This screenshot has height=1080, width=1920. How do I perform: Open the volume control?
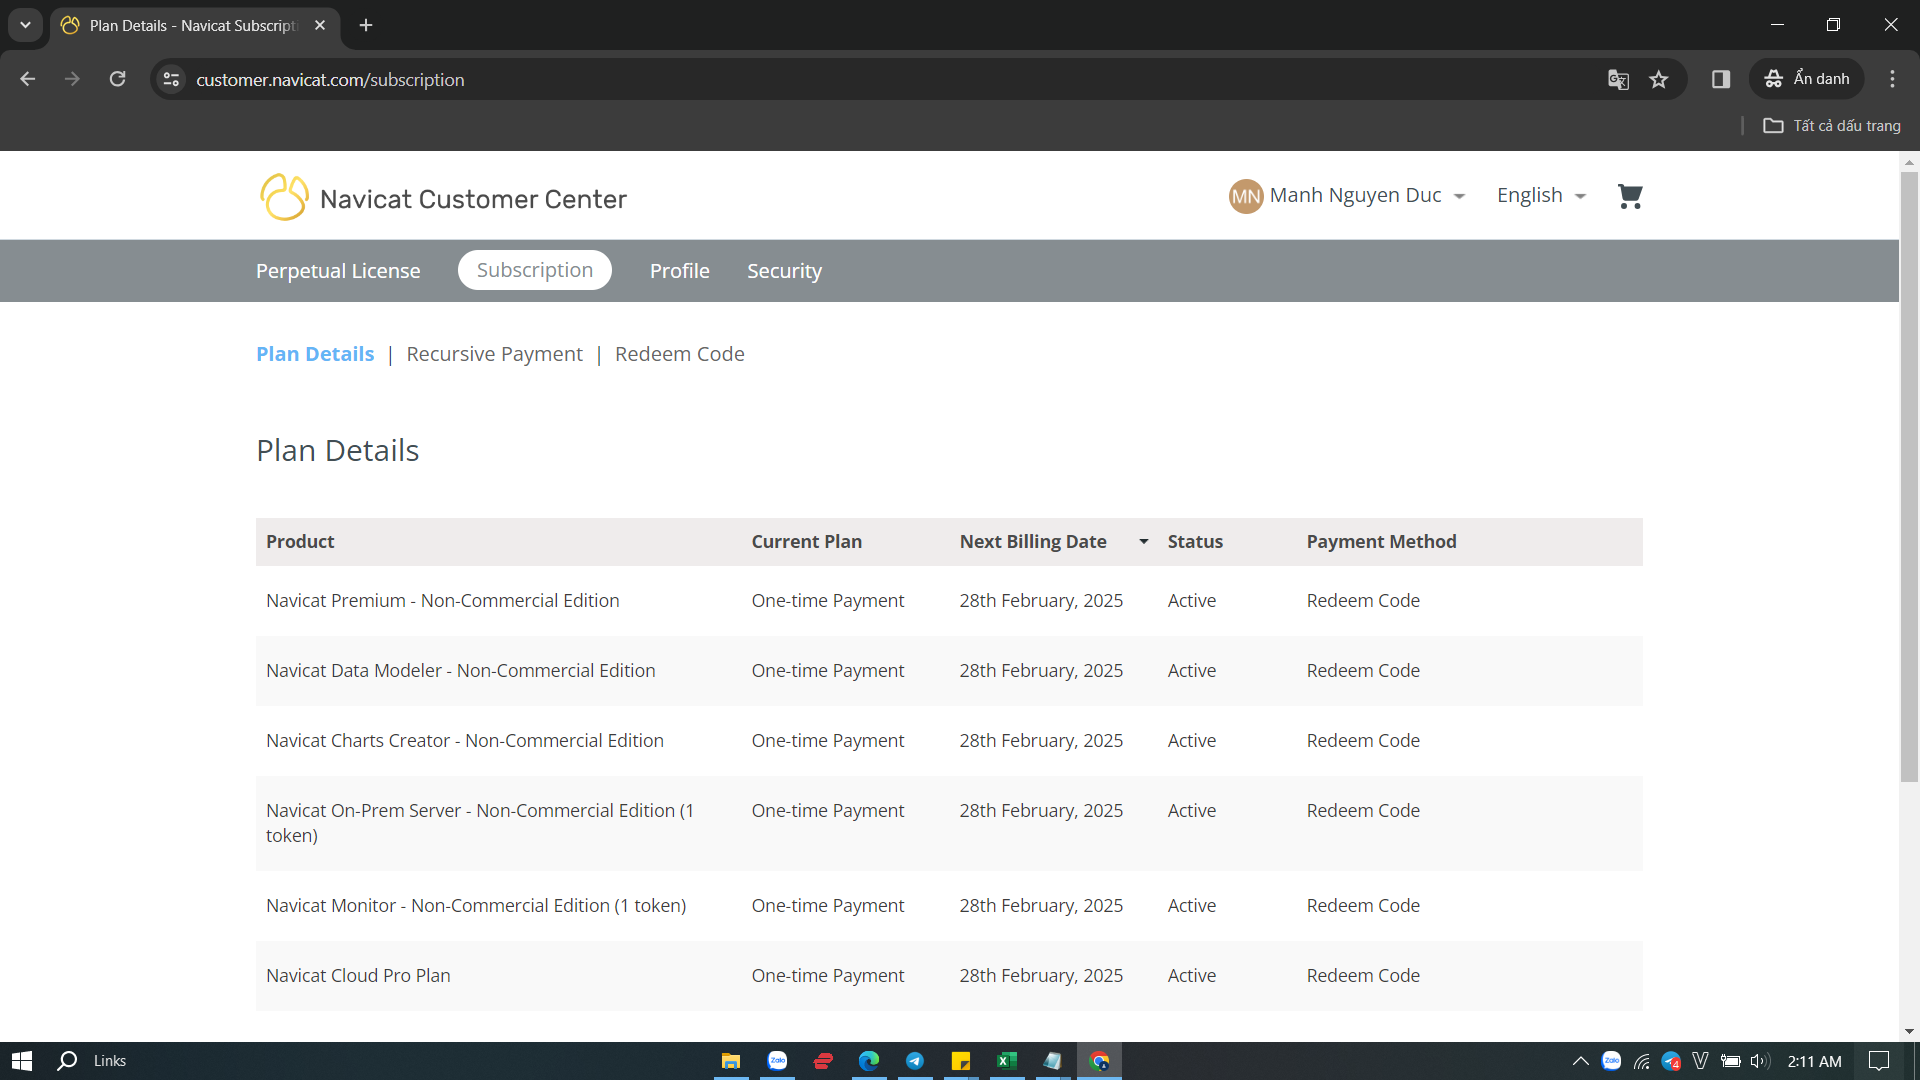pos(1760,1061)
